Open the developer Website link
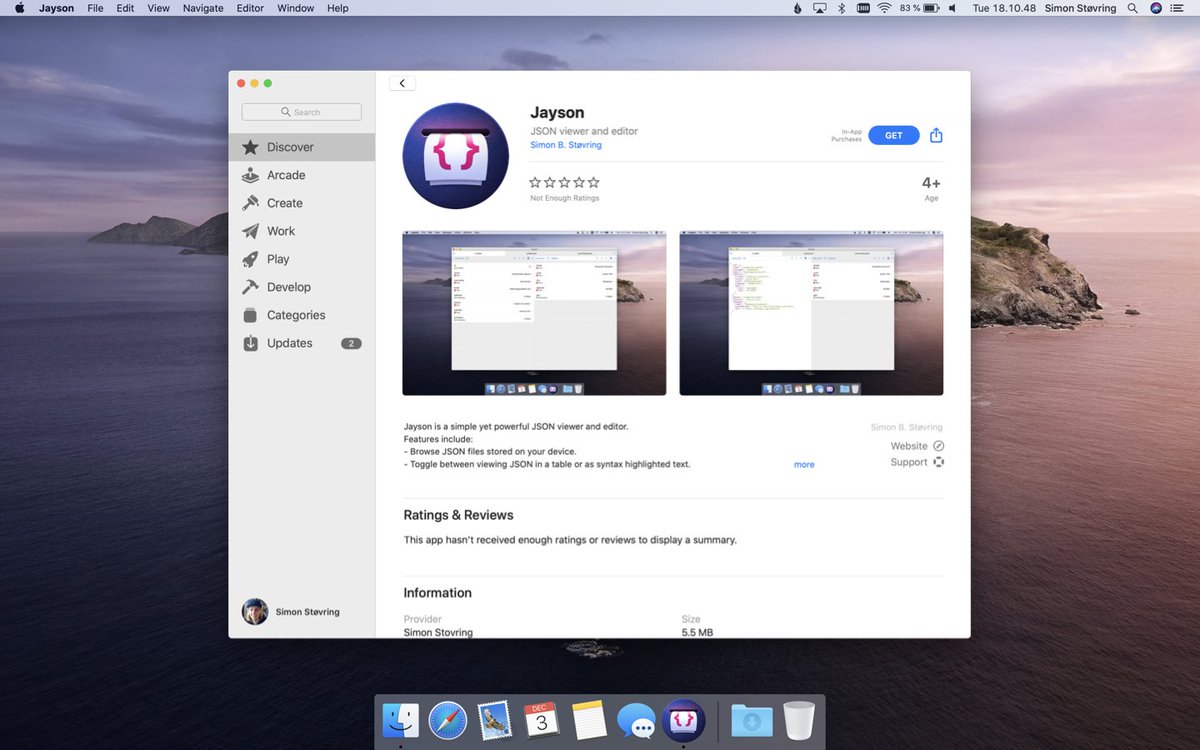Viewport: 1200px width, 750px height. tap(909, 446)
